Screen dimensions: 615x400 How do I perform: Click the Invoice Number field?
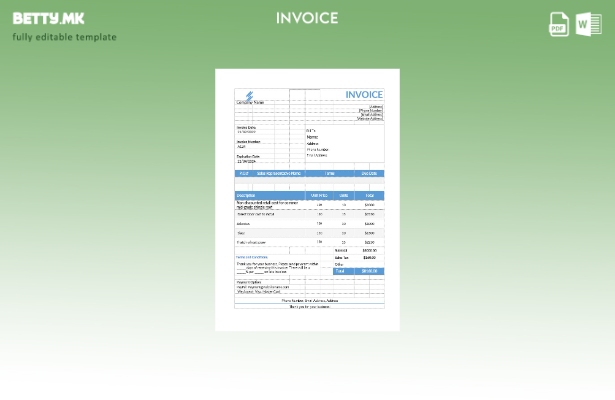[x=248, y=143]
